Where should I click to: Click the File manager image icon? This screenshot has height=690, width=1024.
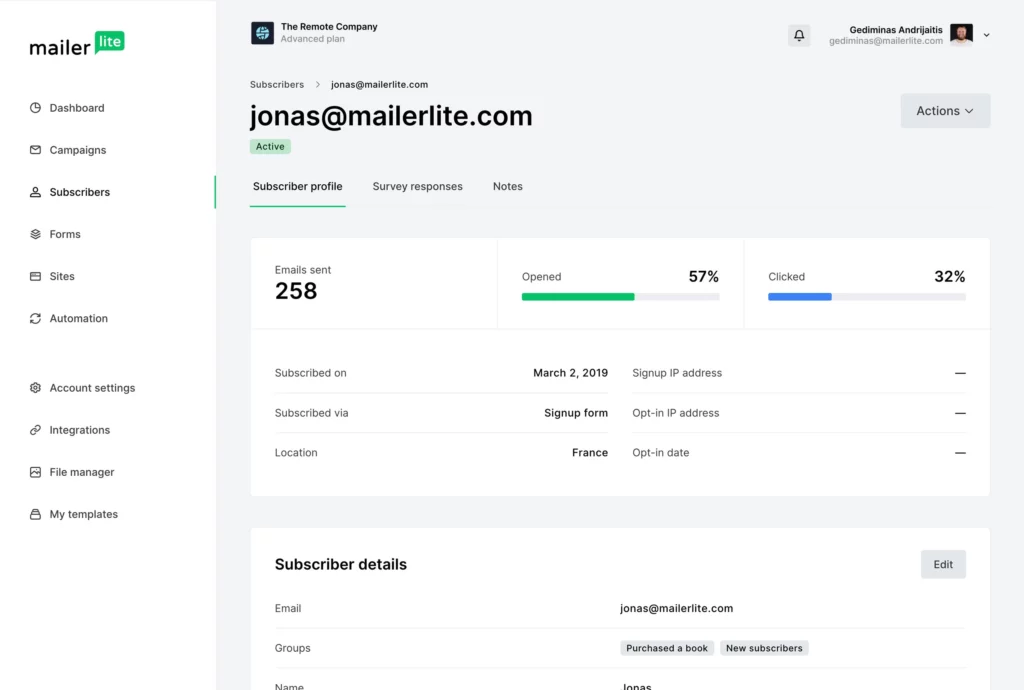coord(35,472)
